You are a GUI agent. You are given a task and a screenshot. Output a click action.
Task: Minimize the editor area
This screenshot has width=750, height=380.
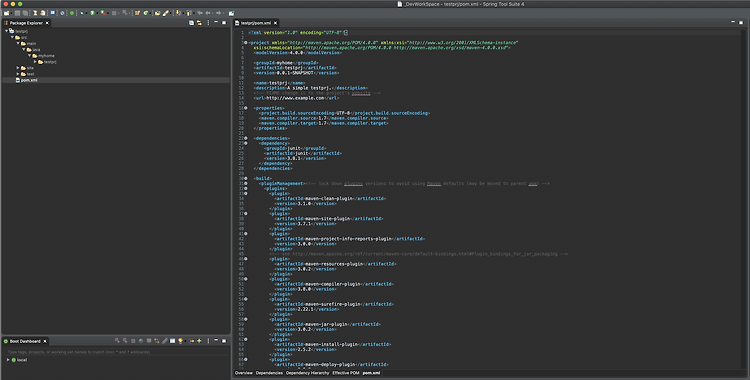(x=733, y=22)
